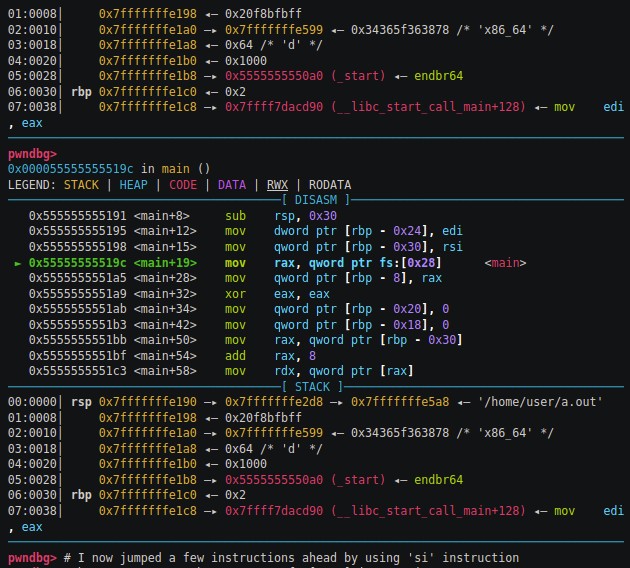Image resolution: width=630 pixels, height=568 pixels.
Task: Click the <main> annotation beside main+19
Action: click(x=505, y=263)
